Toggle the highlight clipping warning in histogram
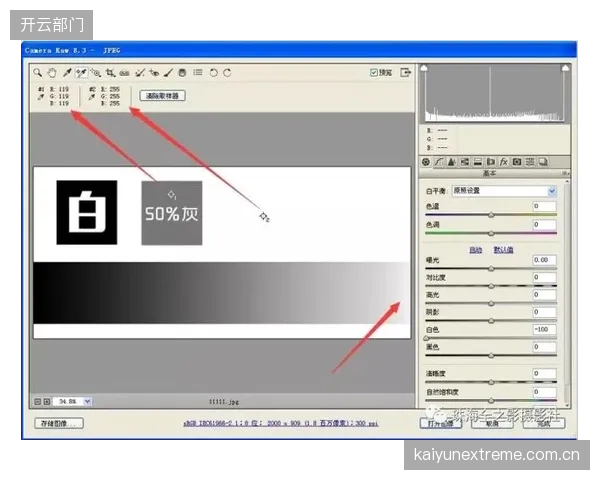This screenshot has height=480, width=600. 565,69
